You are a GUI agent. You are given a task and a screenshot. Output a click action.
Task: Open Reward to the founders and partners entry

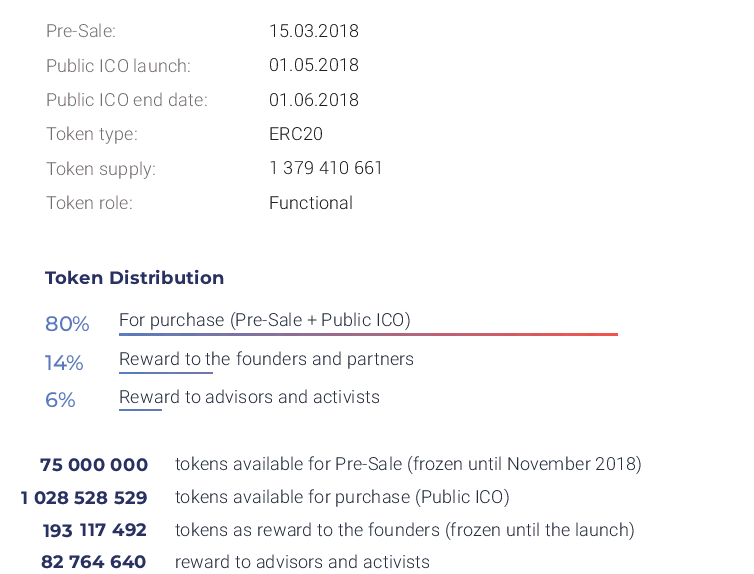[x=266, y=359]
